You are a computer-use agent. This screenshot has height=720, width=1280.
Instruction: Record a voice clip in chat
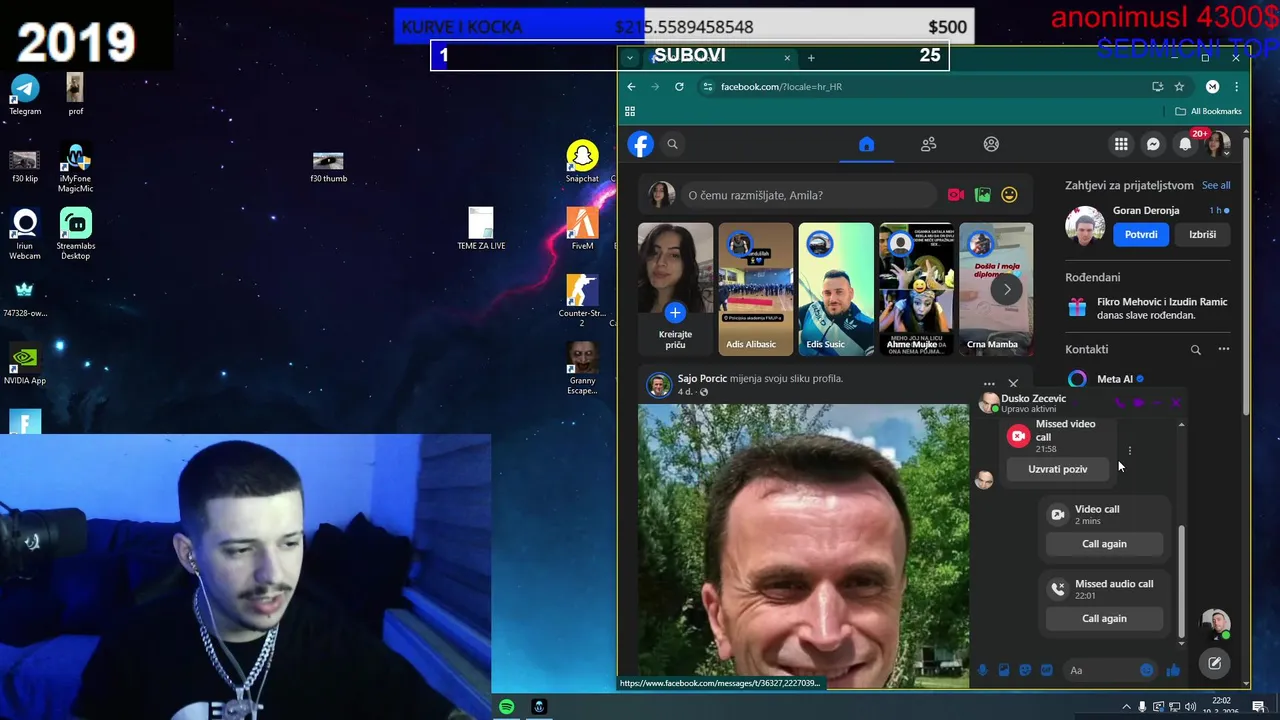(983, 670)
